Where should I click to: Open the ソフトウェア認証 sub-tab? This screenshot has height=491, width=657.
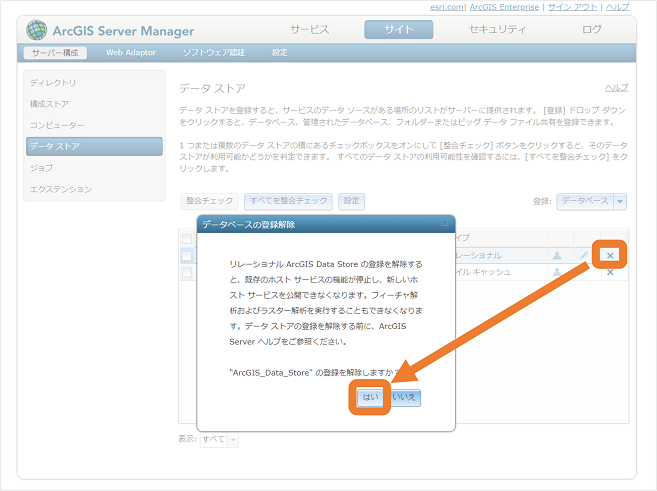tap(214, 53)
